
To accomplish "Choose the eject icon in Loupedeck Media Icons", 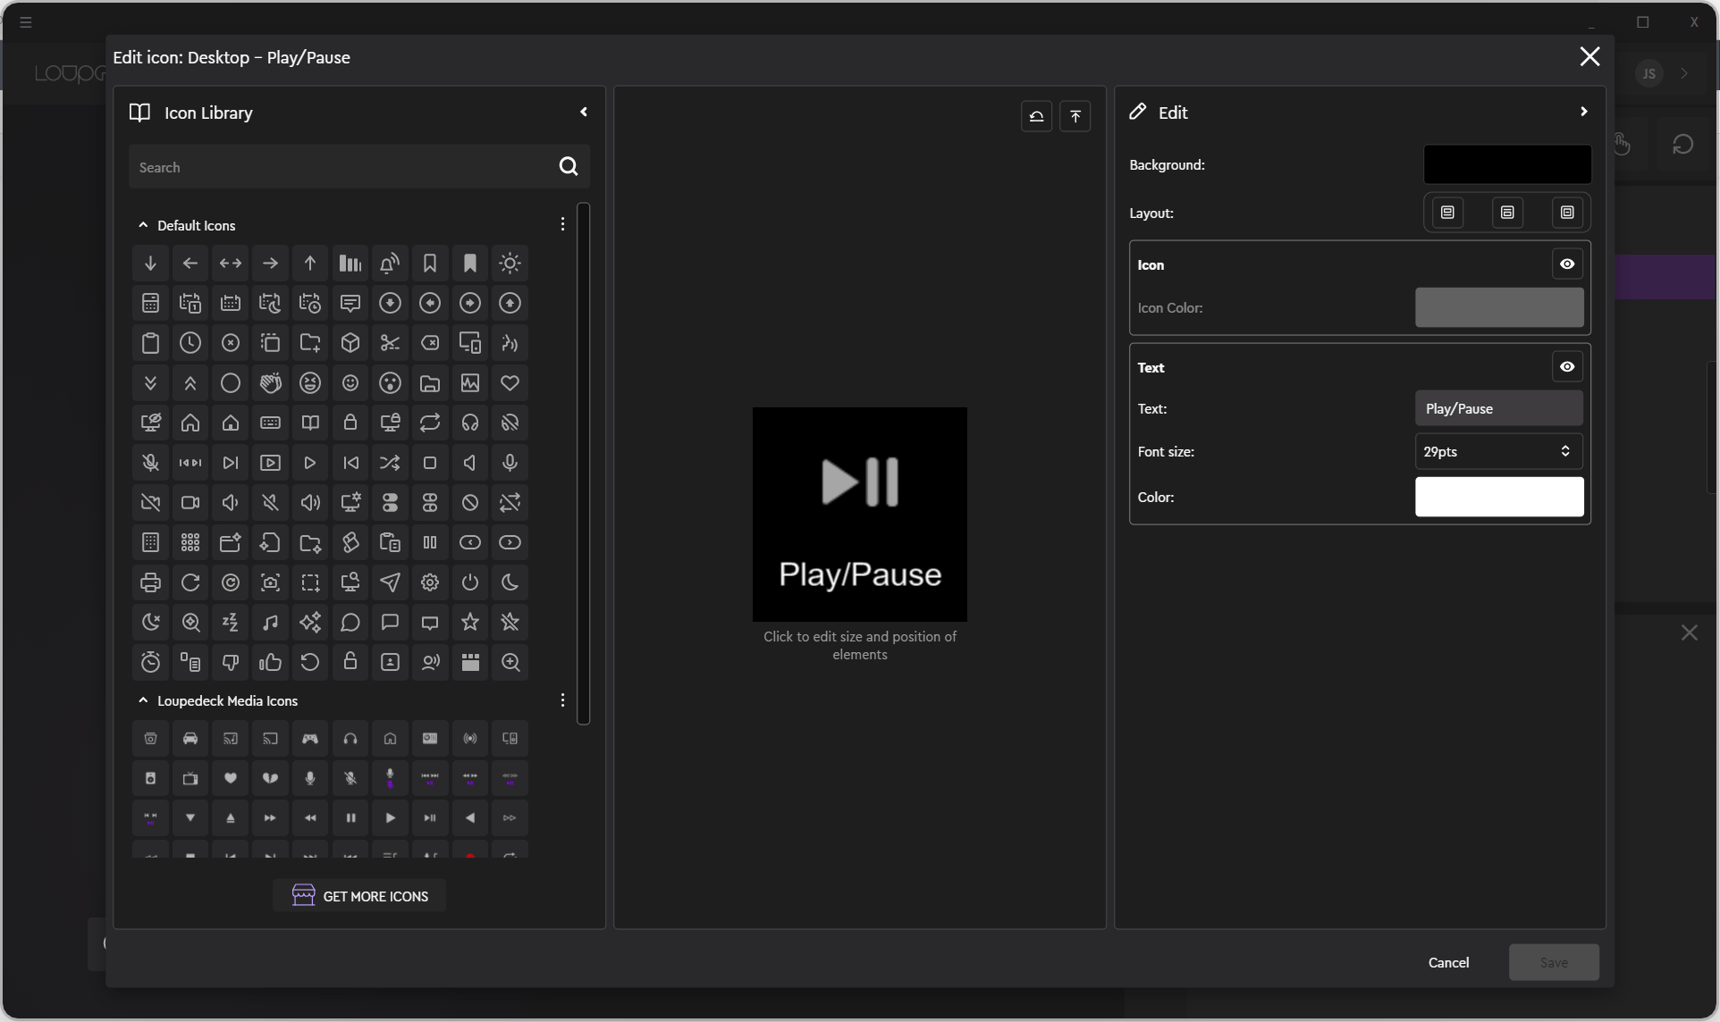I will pyautogui.click(x=230, y=818).
